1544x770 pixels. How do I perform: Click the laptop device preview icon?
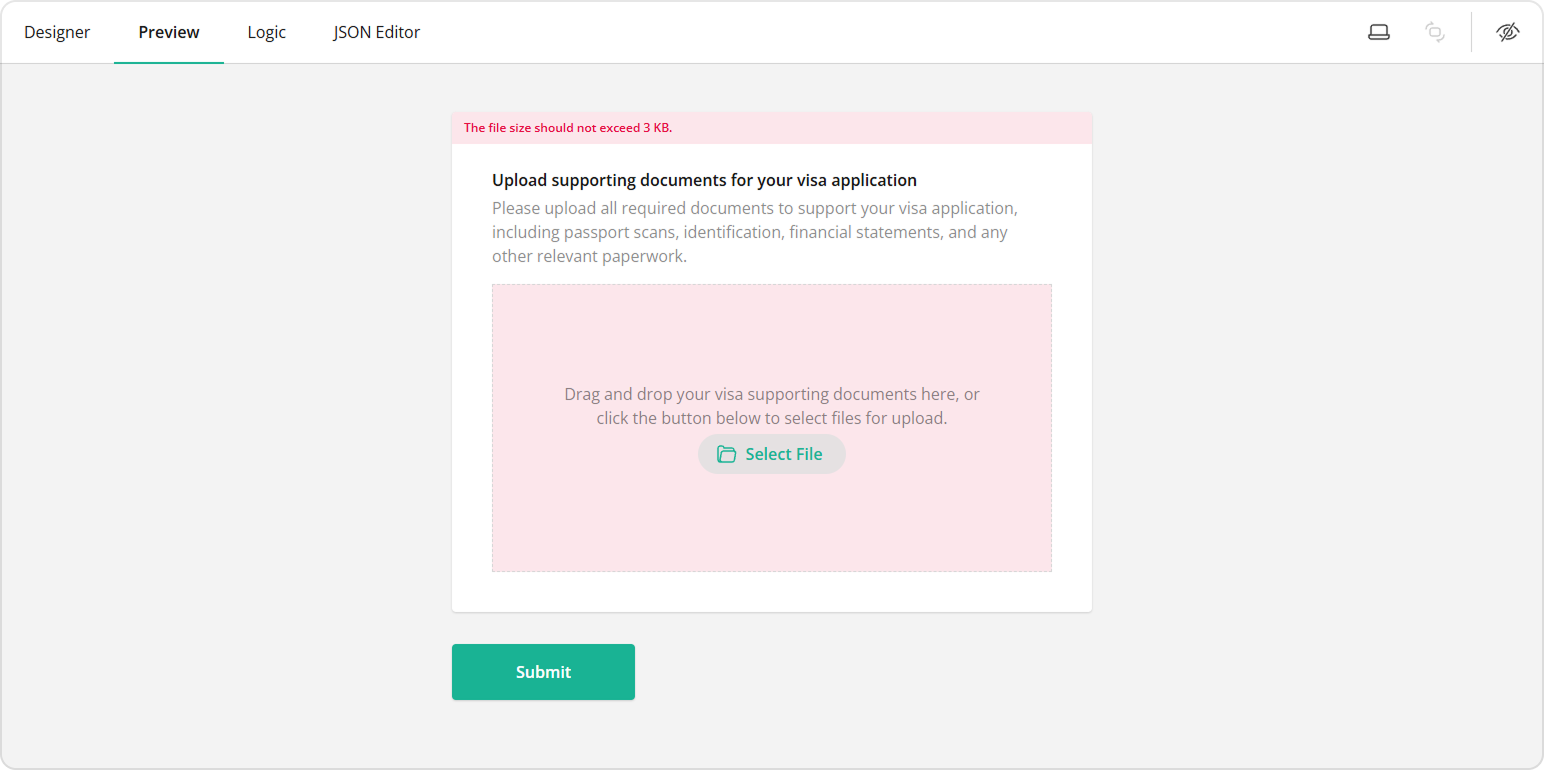(1378, 31)
